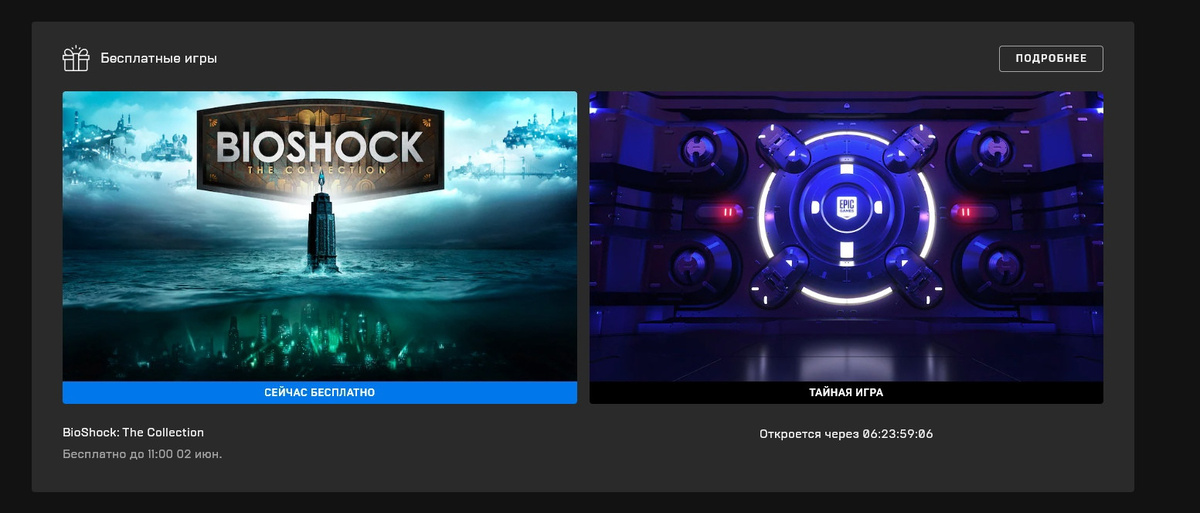
Task: Click the gift box icon beside Бесплатные игры
Action: (76, 59)
